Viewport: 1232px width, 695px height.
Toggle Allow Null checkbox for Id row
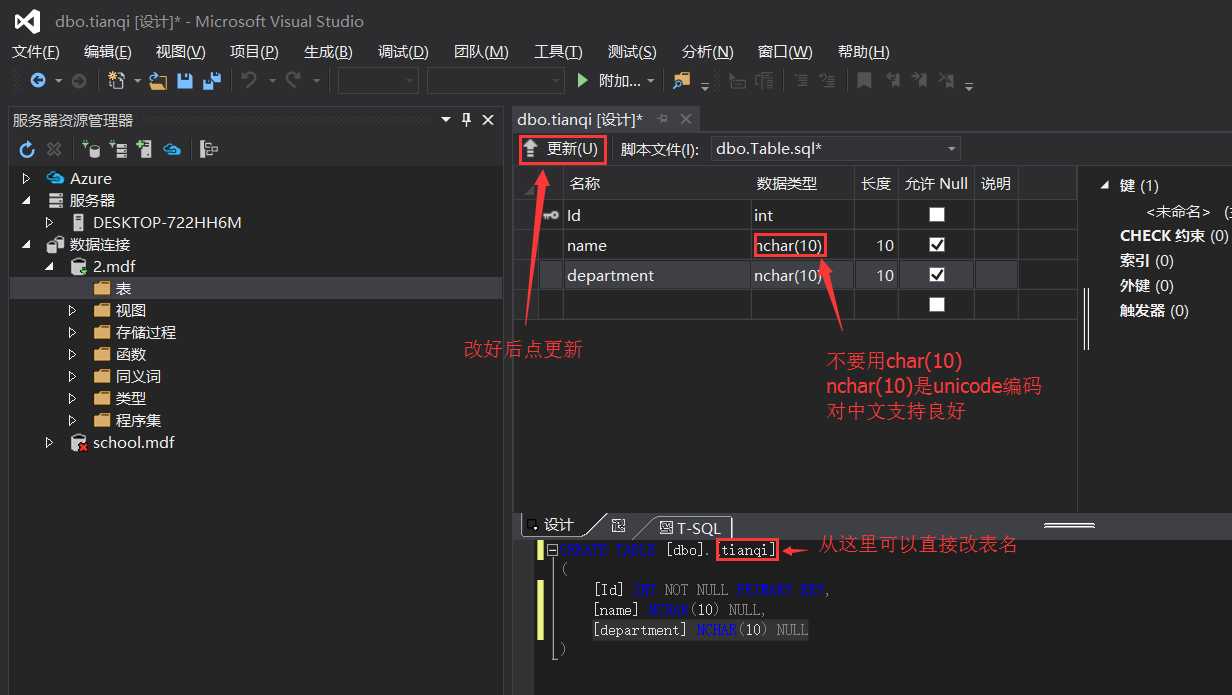click(x=937, y=215)
